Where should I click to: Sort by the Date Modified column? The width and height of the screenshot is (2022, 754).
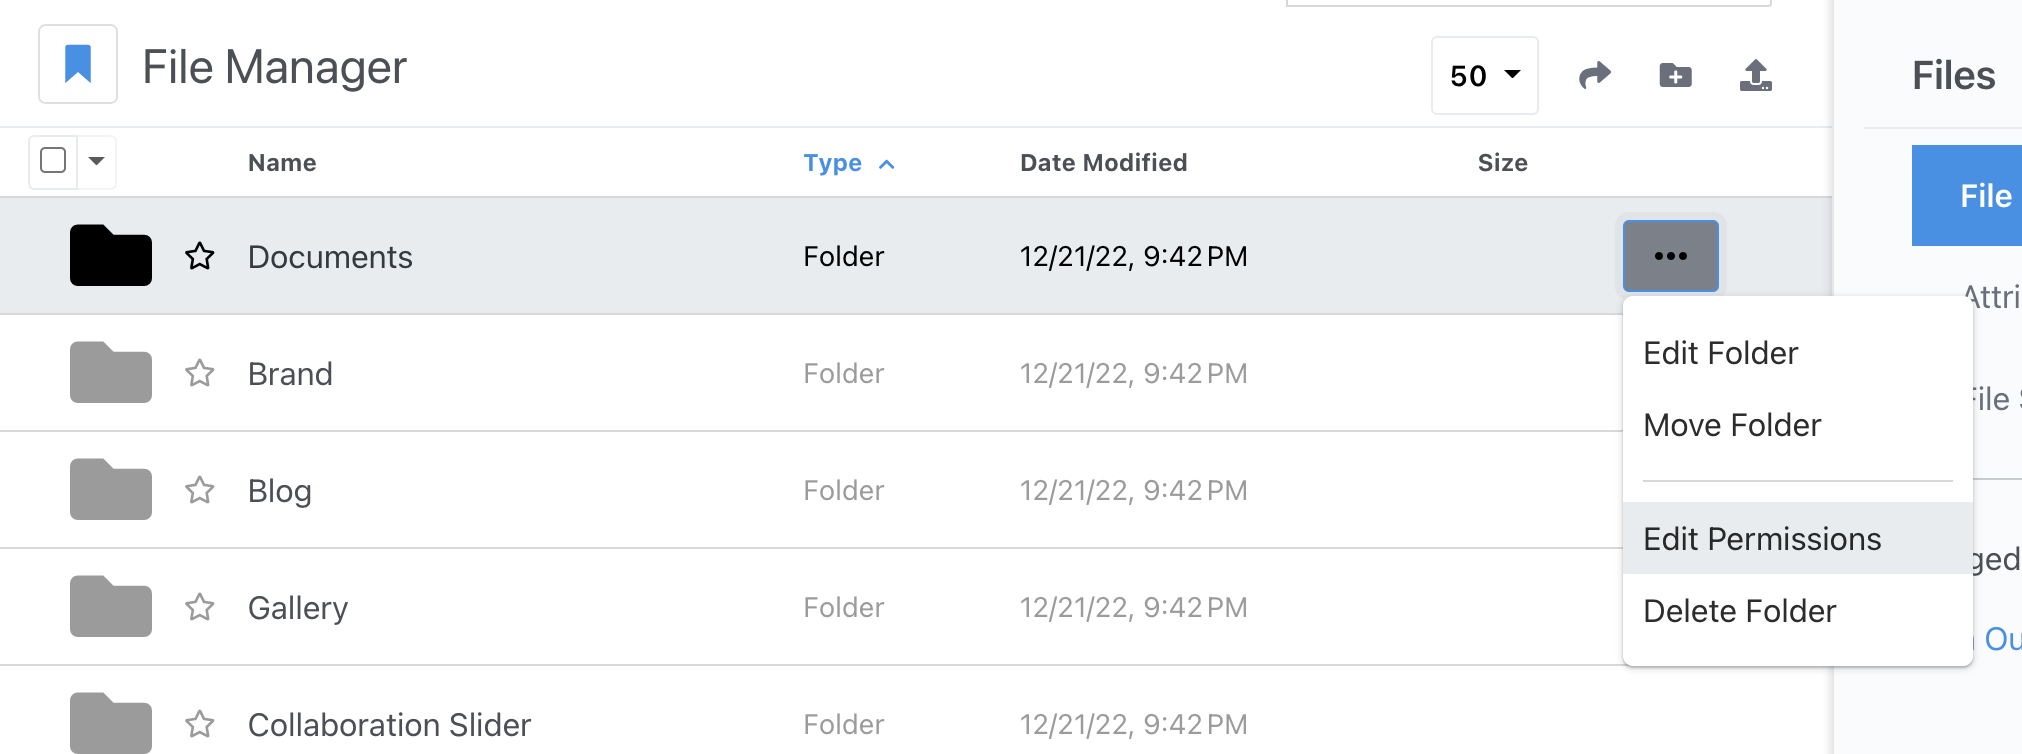click(1103, 163)
